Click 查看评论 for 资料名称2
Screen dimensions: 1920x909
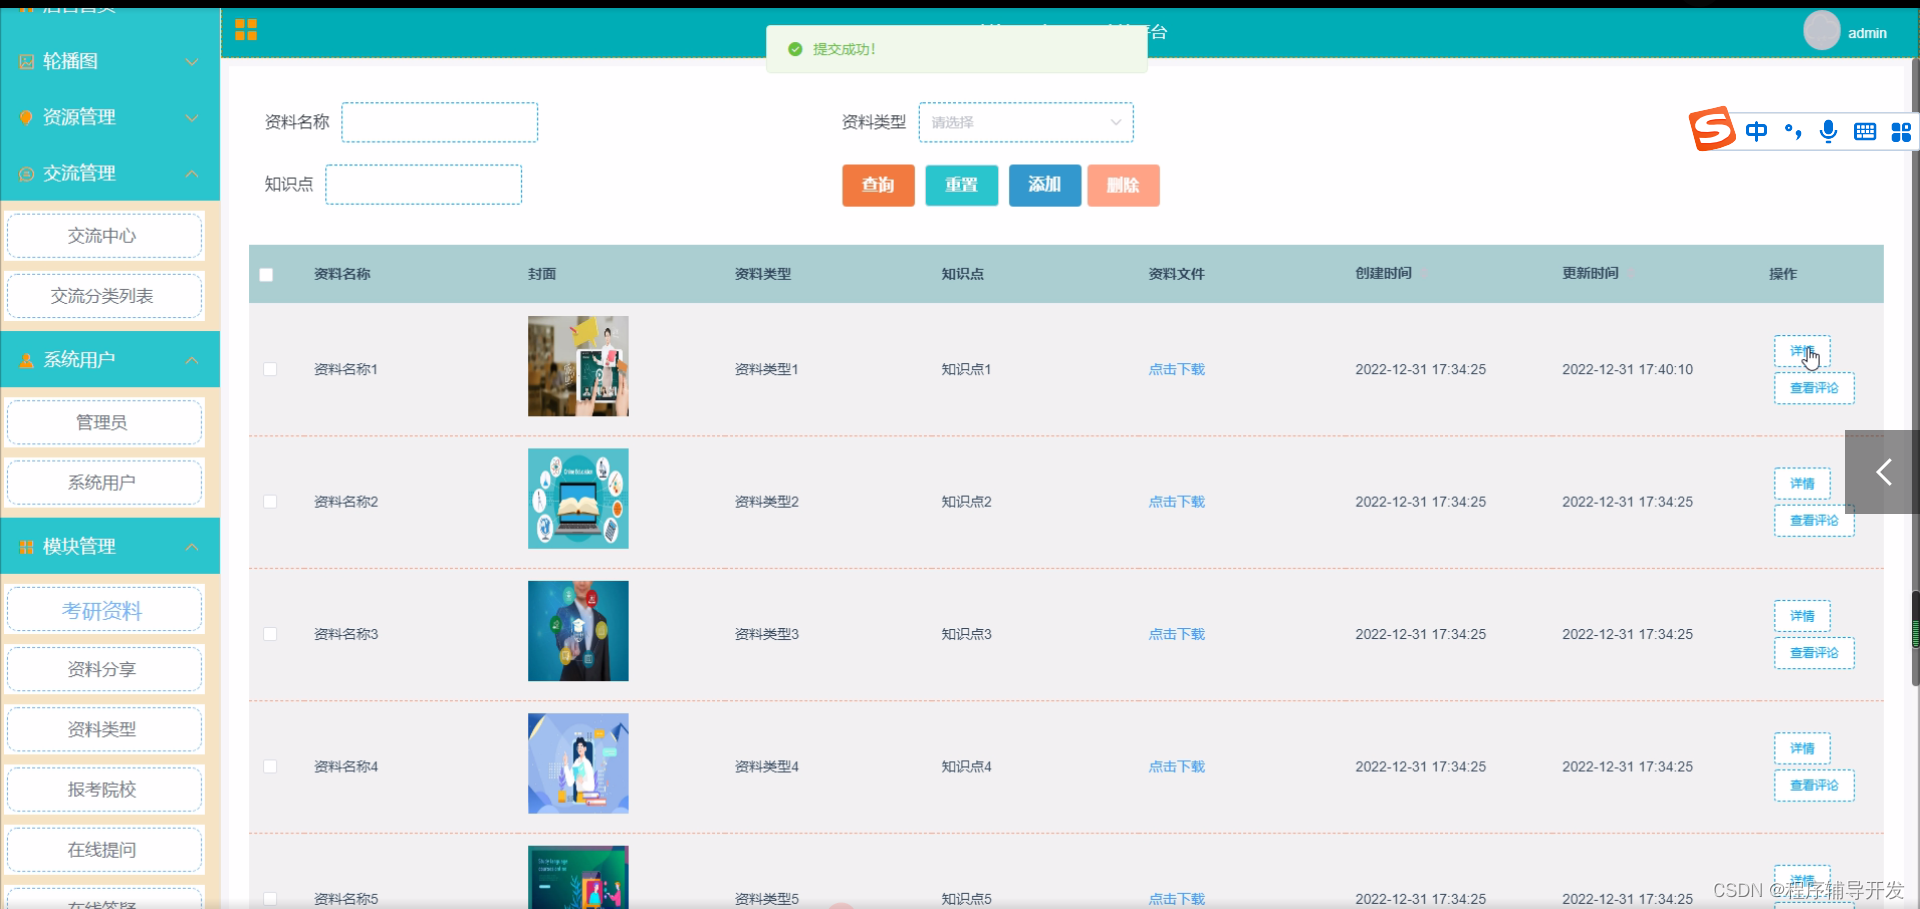[x=1814, y=520]
